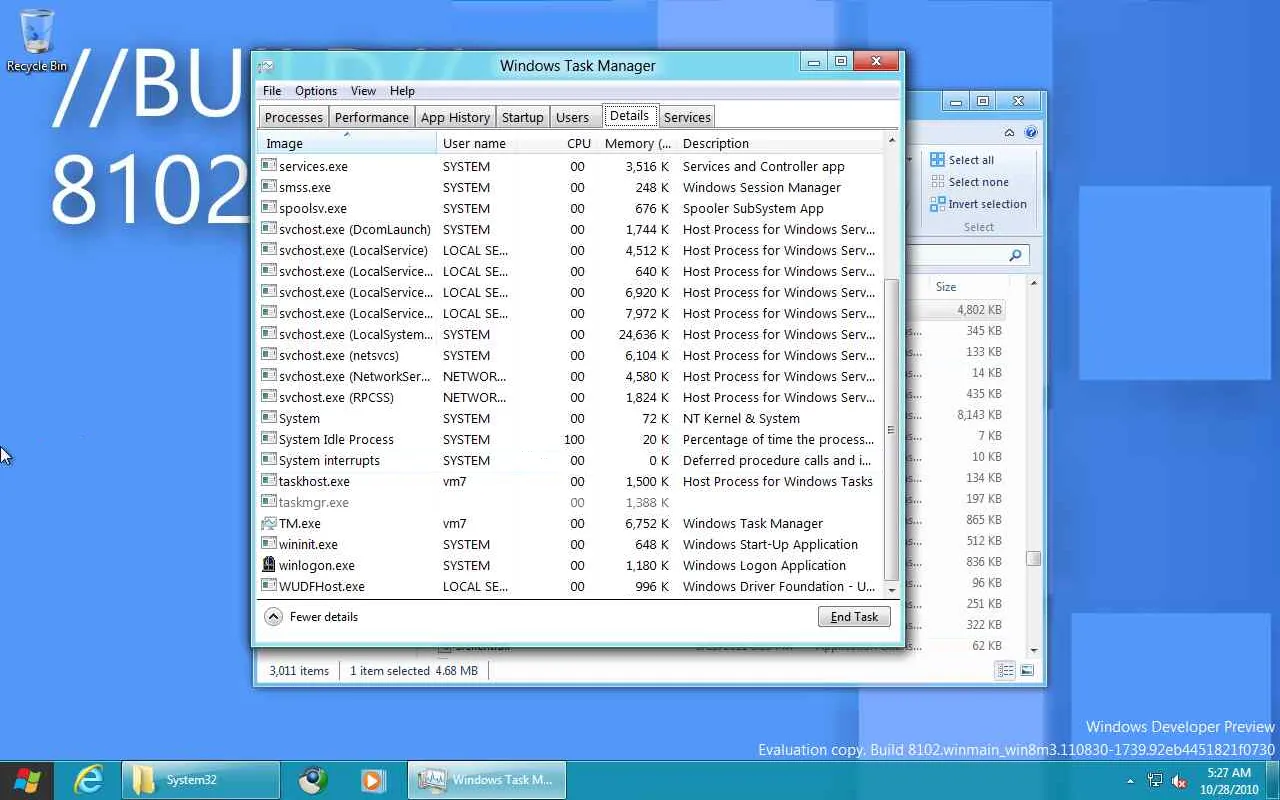Image resolution: width=1280 pixels, height=800 pixels.
Task: Click the globe icon pinned on the taskbar
Action: tap(313, 780)
